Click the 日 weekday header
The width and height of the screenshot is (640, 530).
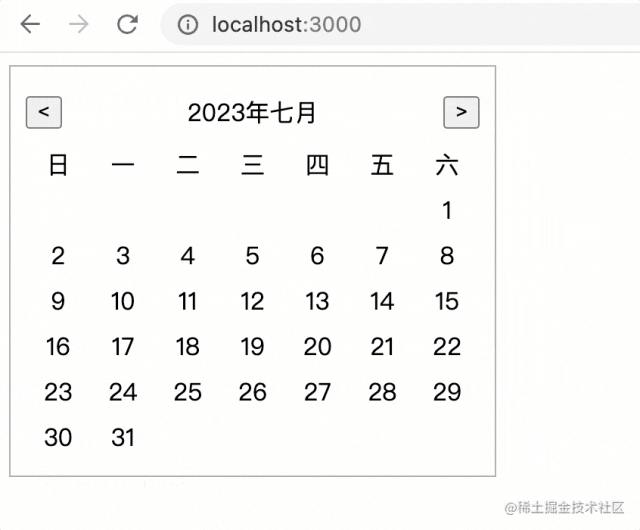(x=58, y=165)
